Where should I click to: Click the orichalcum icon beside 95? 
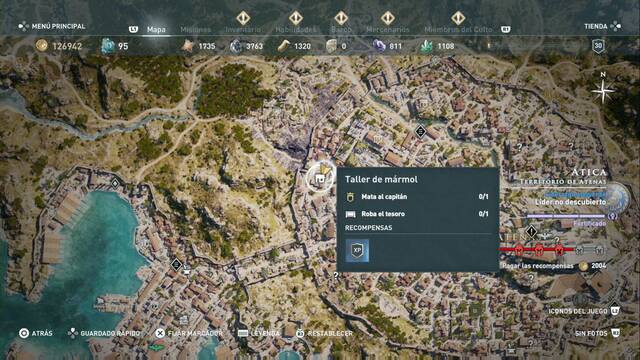107,46
